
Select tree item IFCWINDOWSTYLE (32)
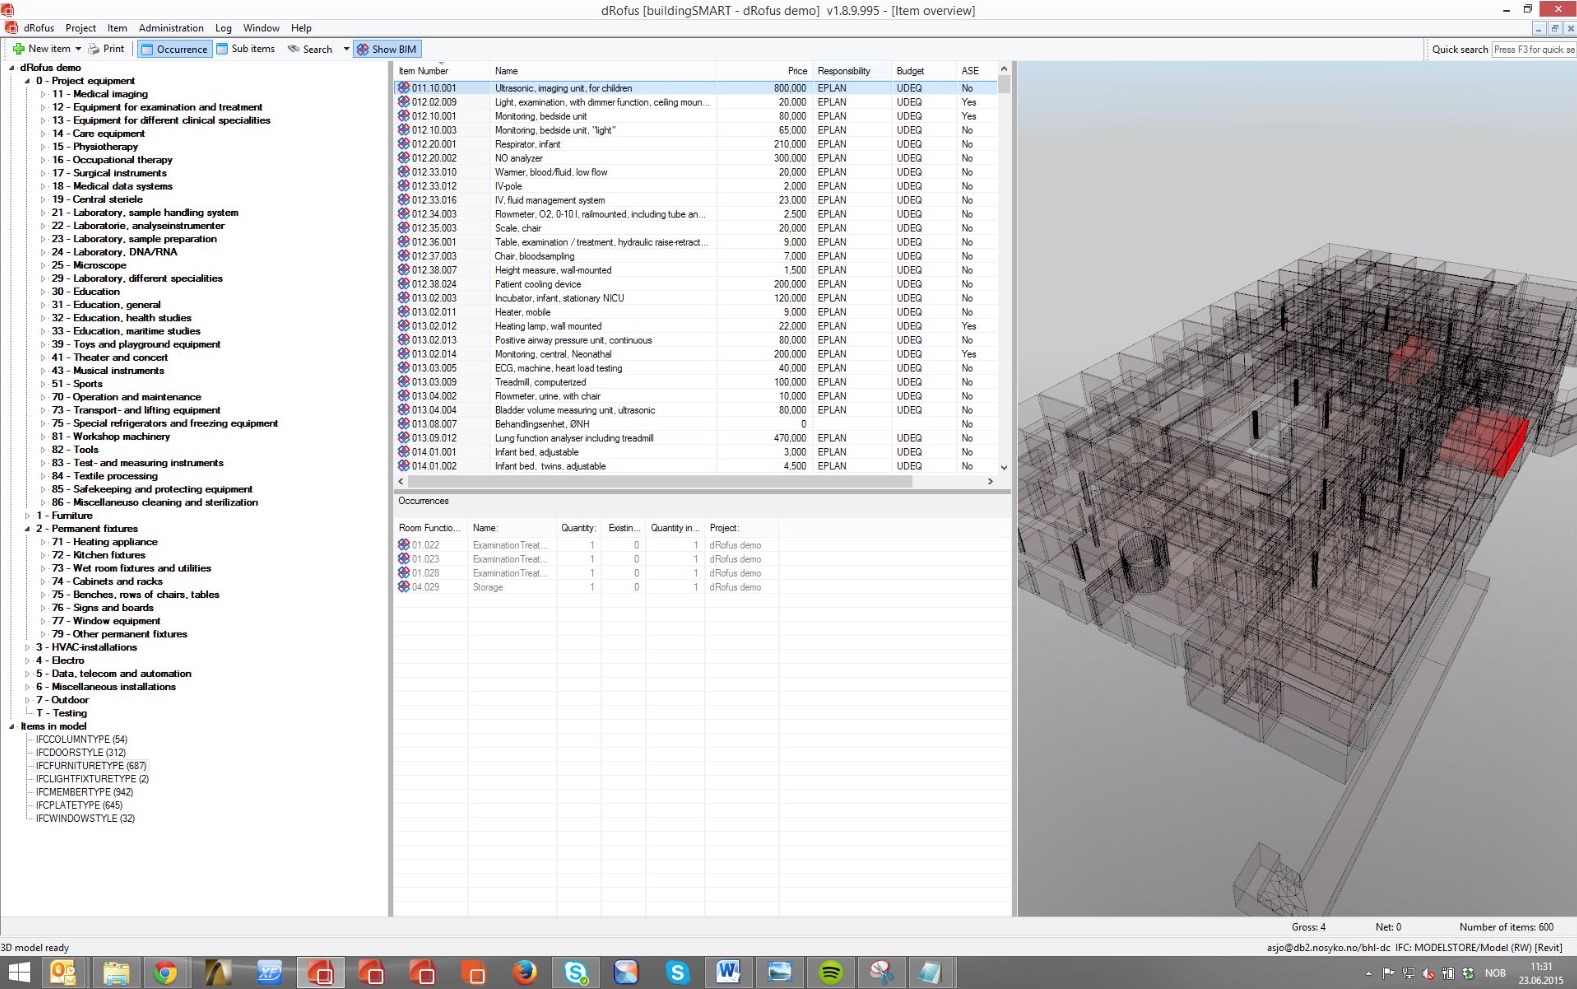click(x=85, y=819)
